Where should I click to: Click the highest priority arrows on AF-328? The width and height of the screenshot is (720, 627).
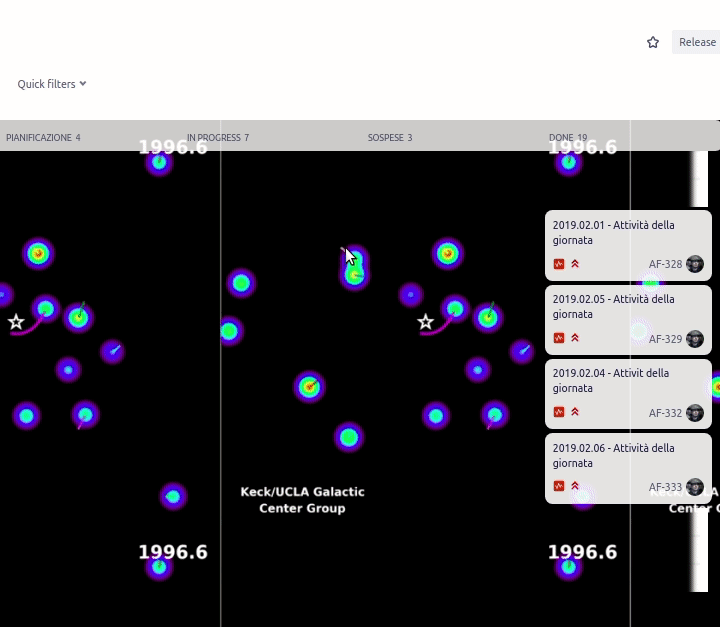(x=575, y=264)
